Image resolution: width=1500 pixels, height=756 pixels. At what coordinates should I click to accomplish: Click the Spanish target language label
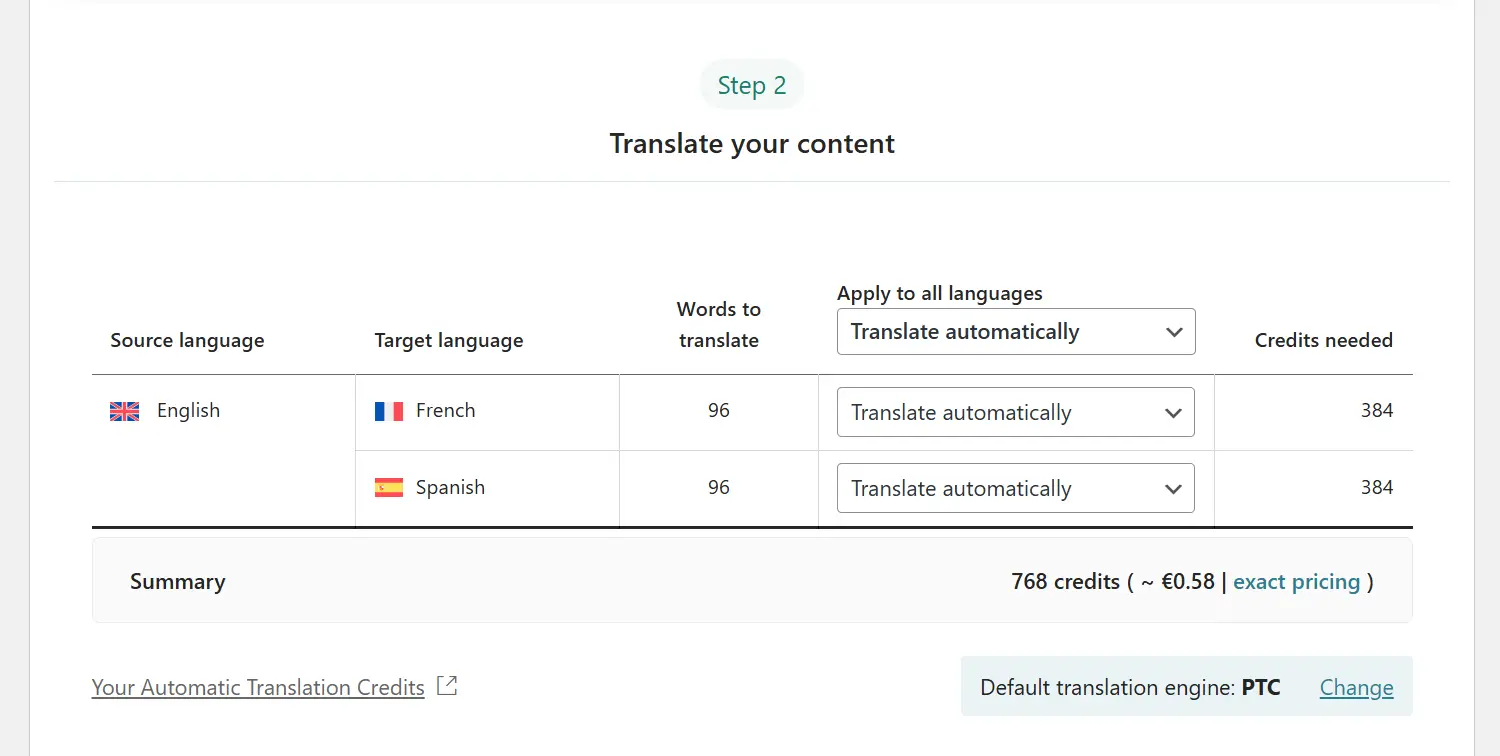click(x=450, y=488)
